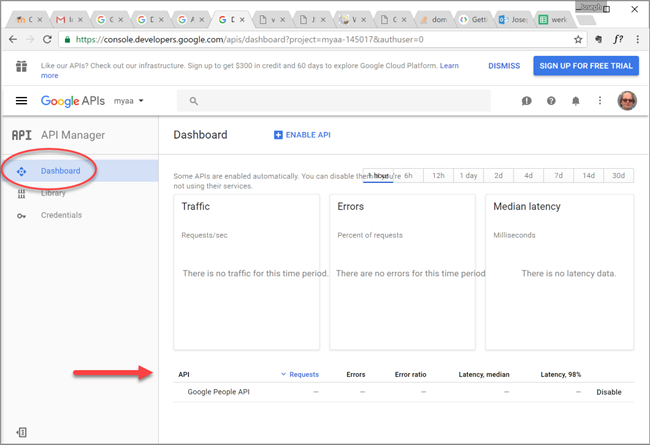Bookmark page with the star icon
This screenshot has height=445, width=650.
[578, 39]
